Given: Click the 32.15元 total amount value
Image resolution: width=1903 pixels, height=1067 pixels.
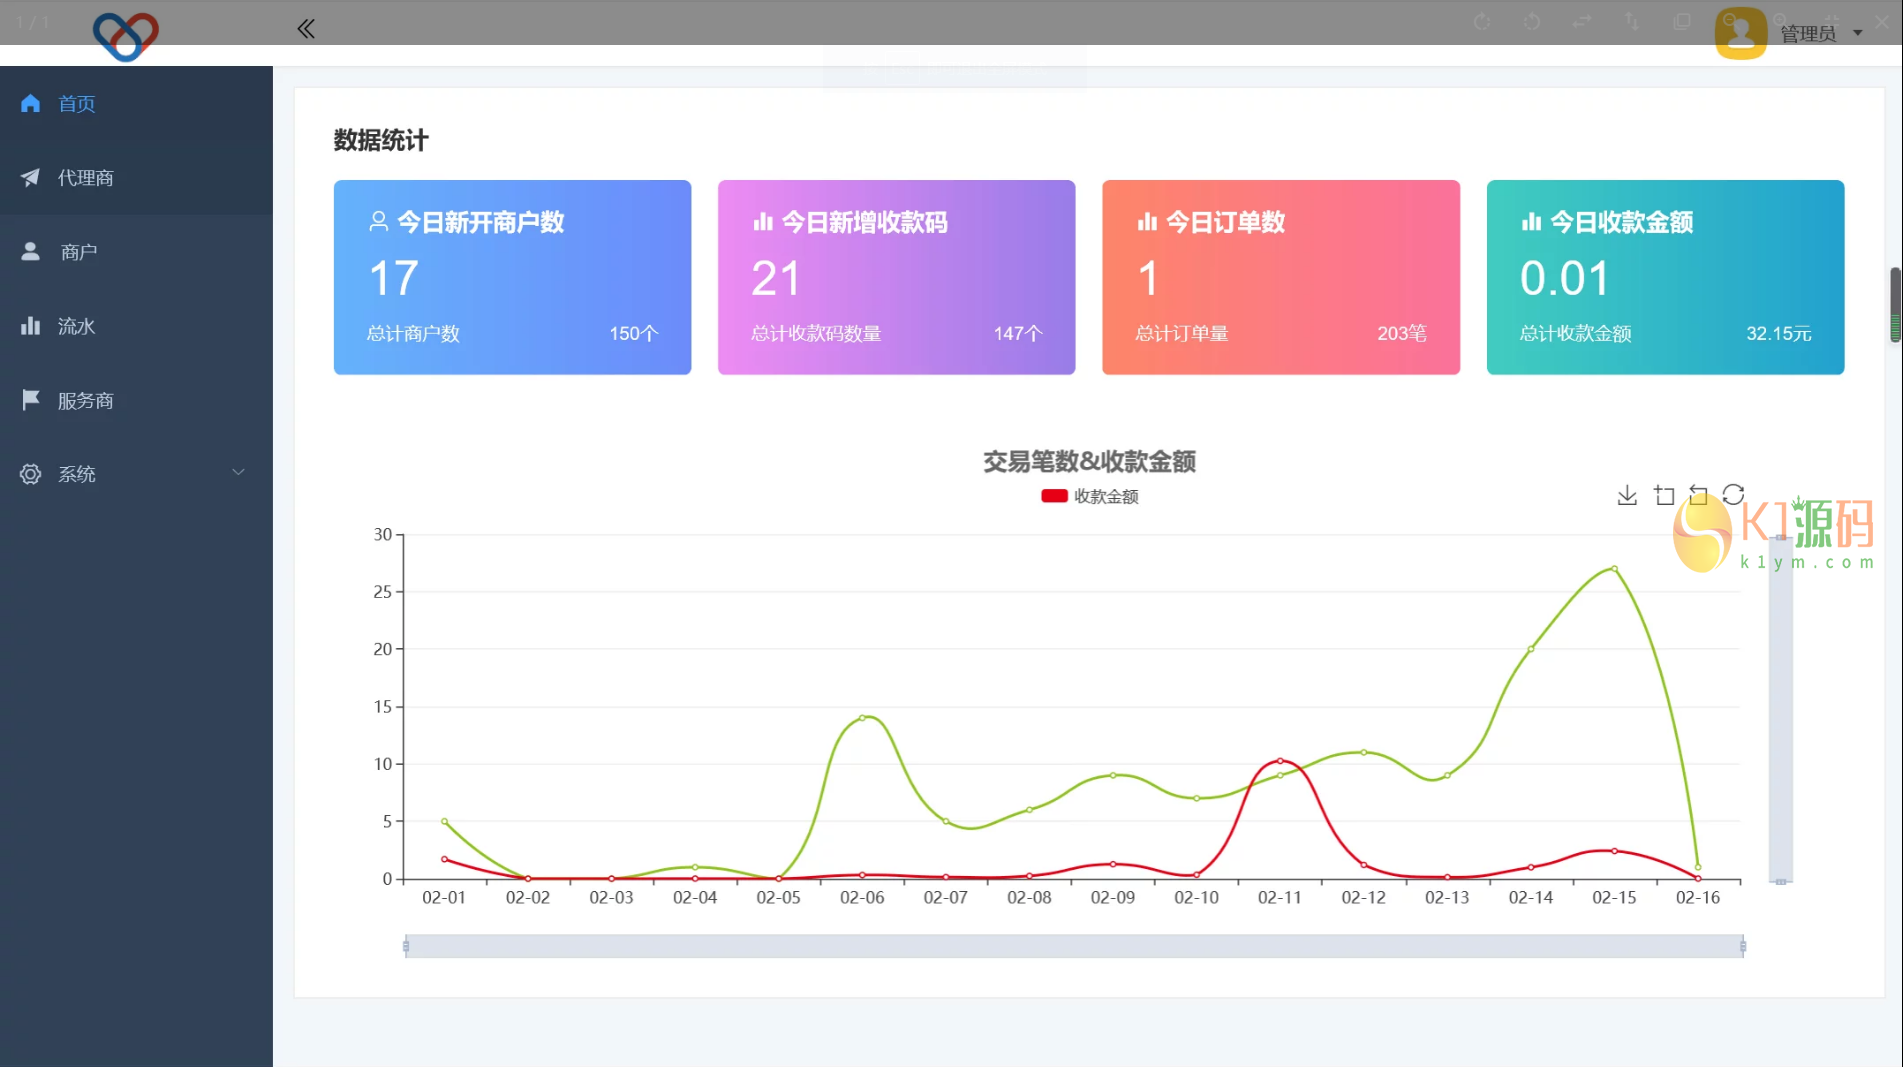Looking at the screenshot, I should tap(1779, 333).
